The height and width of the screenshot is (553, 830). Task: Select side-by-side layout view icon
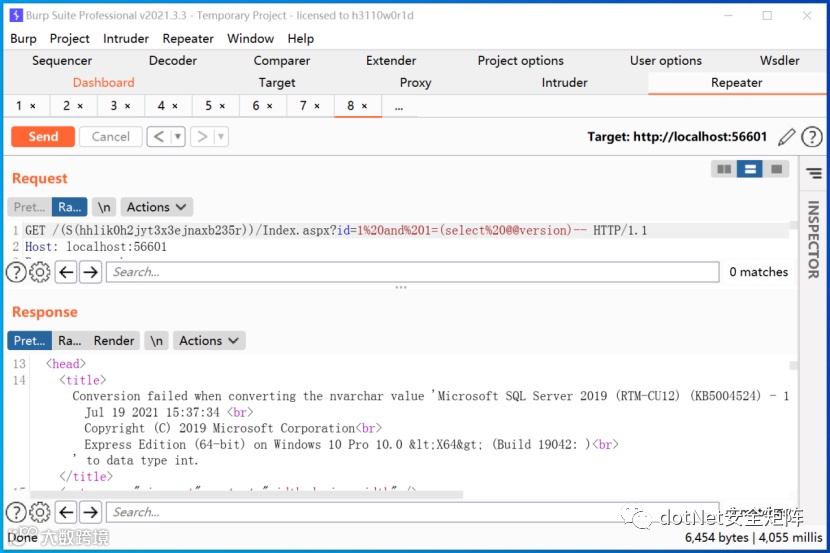click(724, 169)
